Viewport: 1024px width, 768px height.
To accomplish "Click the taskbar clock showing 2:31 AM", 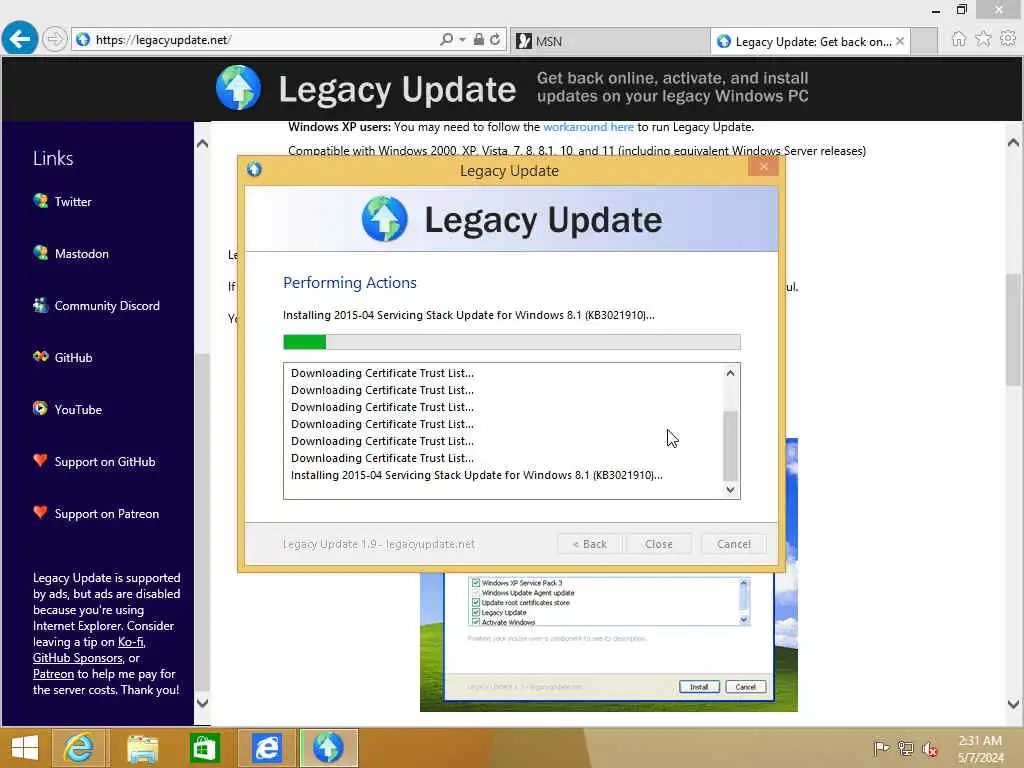I will [980, 748].
